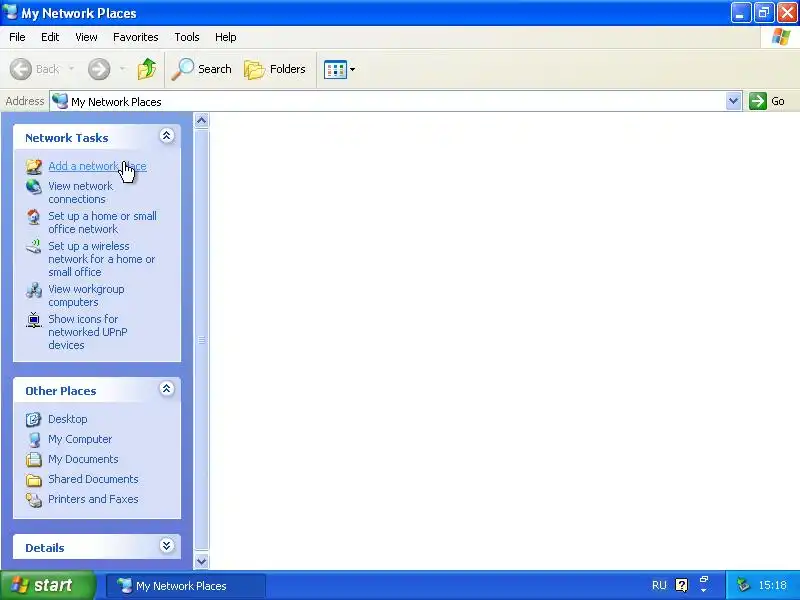Open Set up a home or small office network
Viewport: 800px width, 600px height.
point(102,222)
